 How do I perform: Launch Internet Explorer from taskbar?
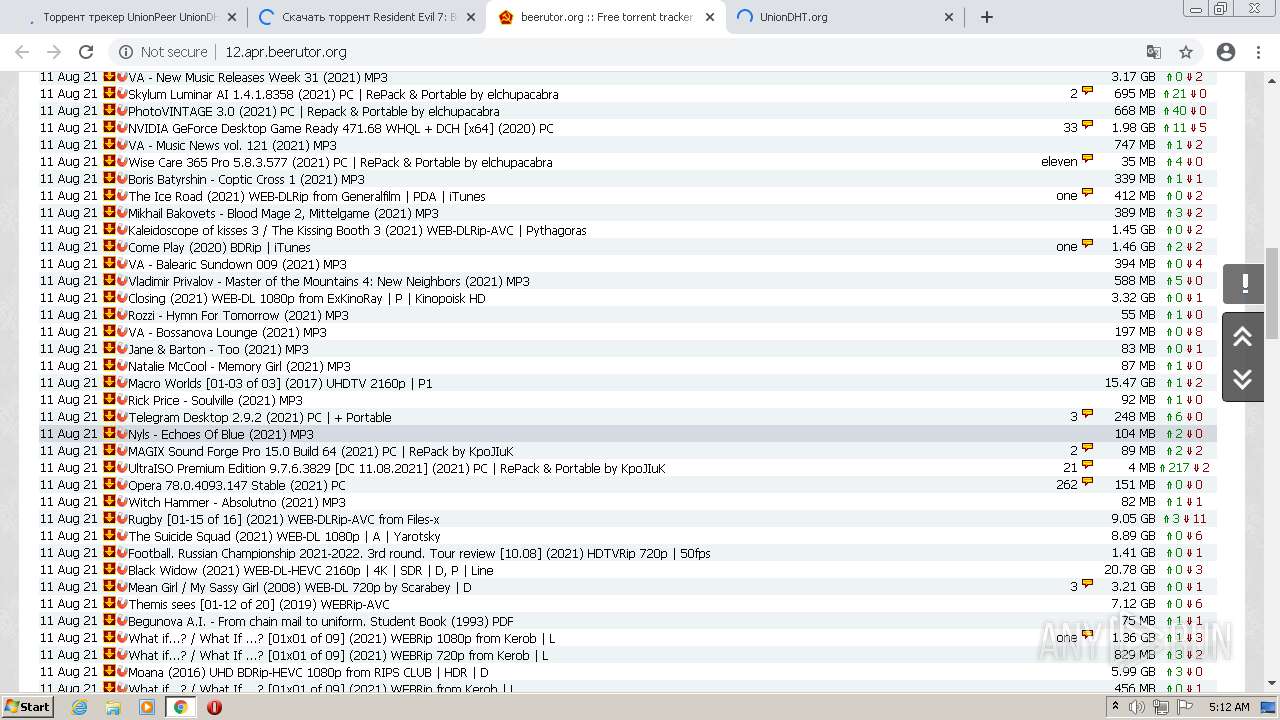(80, 707)
